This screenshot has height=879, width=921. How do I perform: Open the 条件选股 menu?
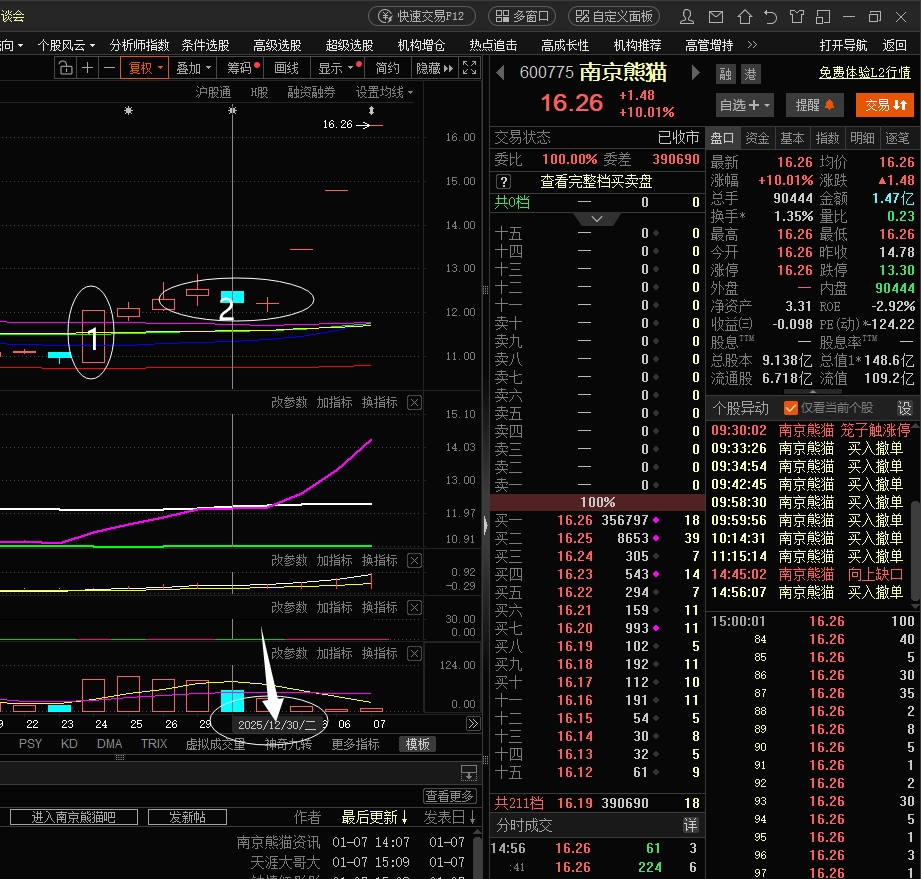205,45
